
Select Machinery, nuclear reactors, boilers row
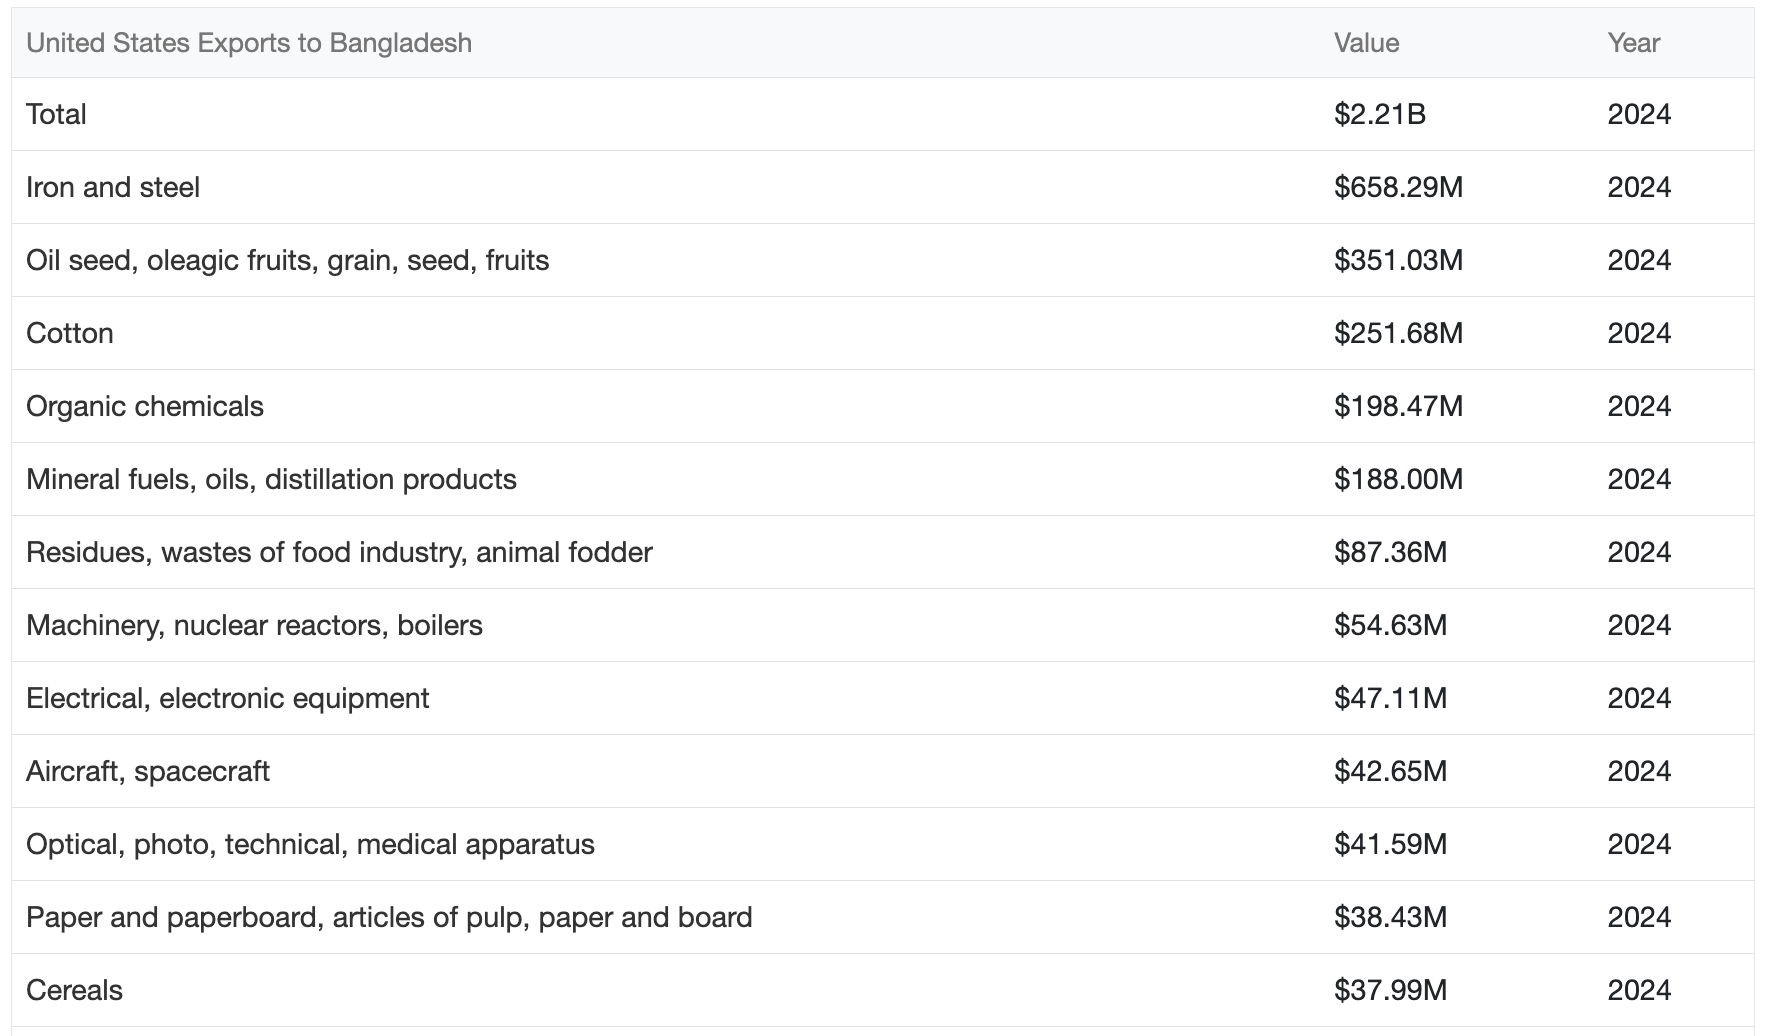254,625
